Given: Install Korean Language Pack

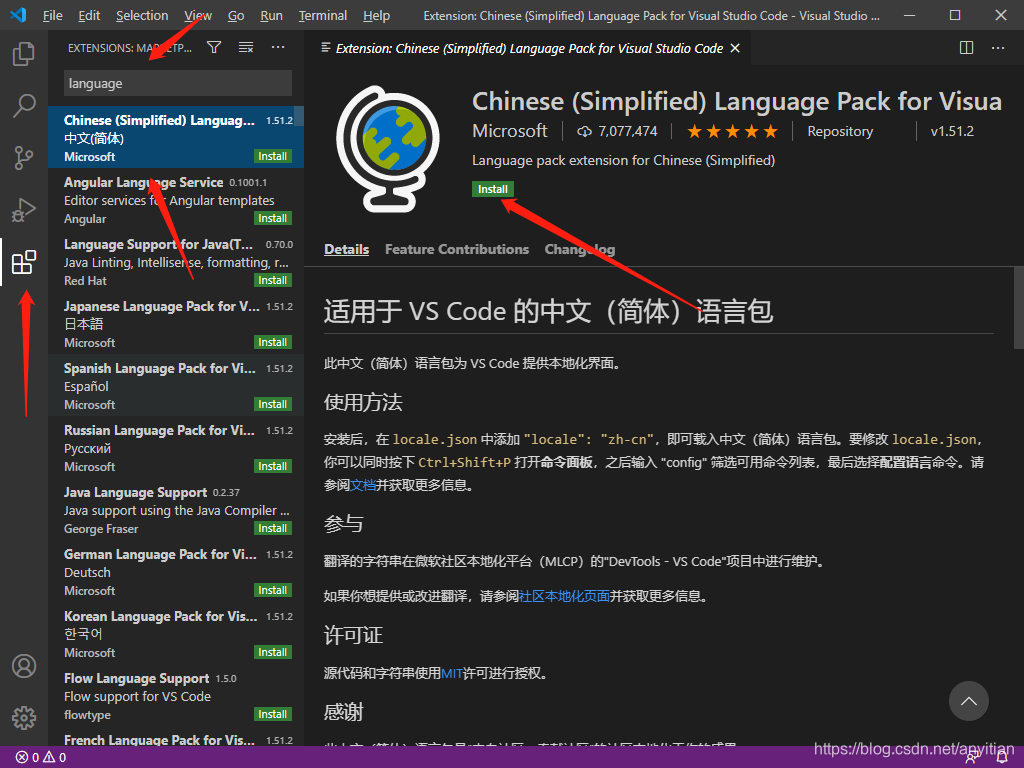Looking at the screenshot, I should pos(272,652).
